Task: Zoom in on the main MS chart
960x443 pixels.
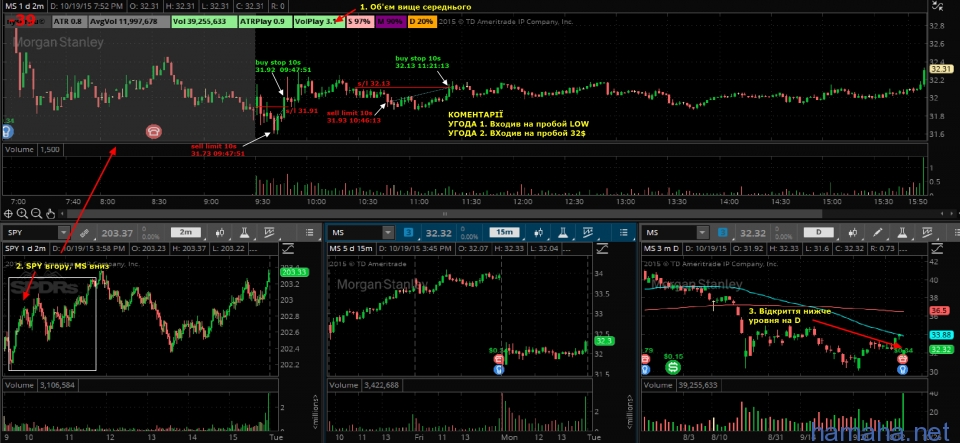Action: click(x=22, y=214)
